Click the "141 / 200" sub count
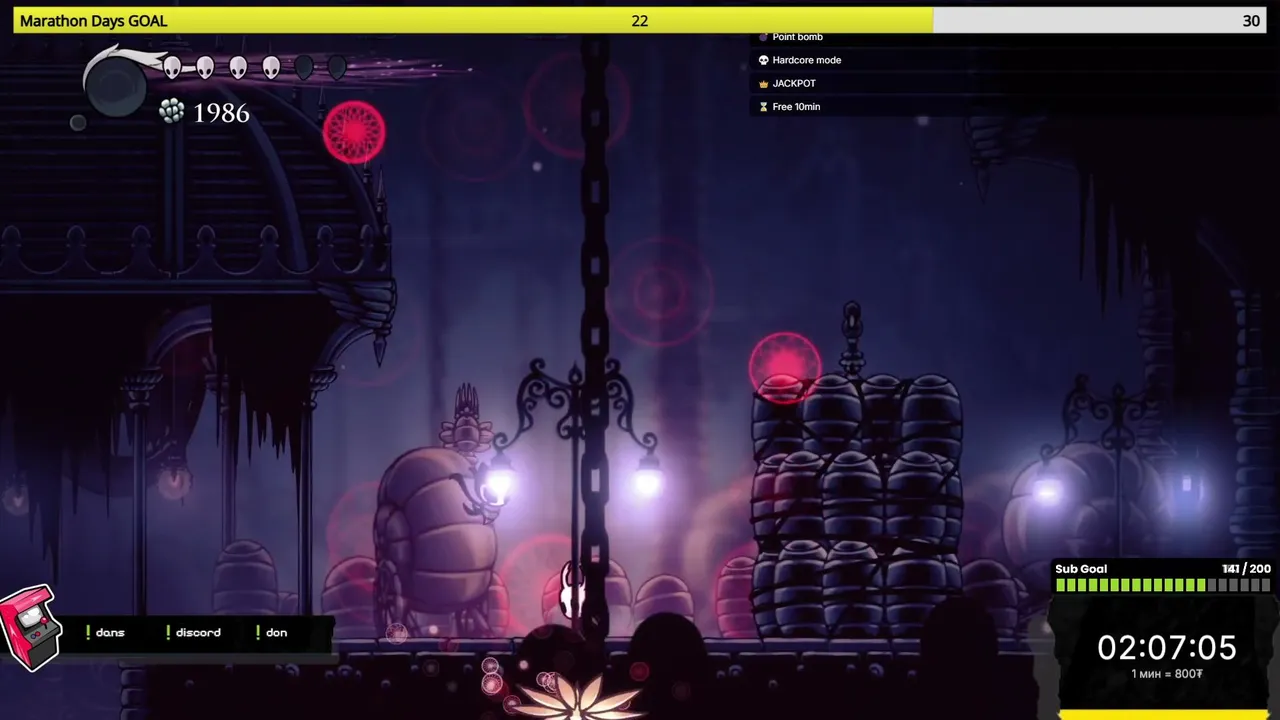Screen dimensions: 1280x720 (1246, 569)
